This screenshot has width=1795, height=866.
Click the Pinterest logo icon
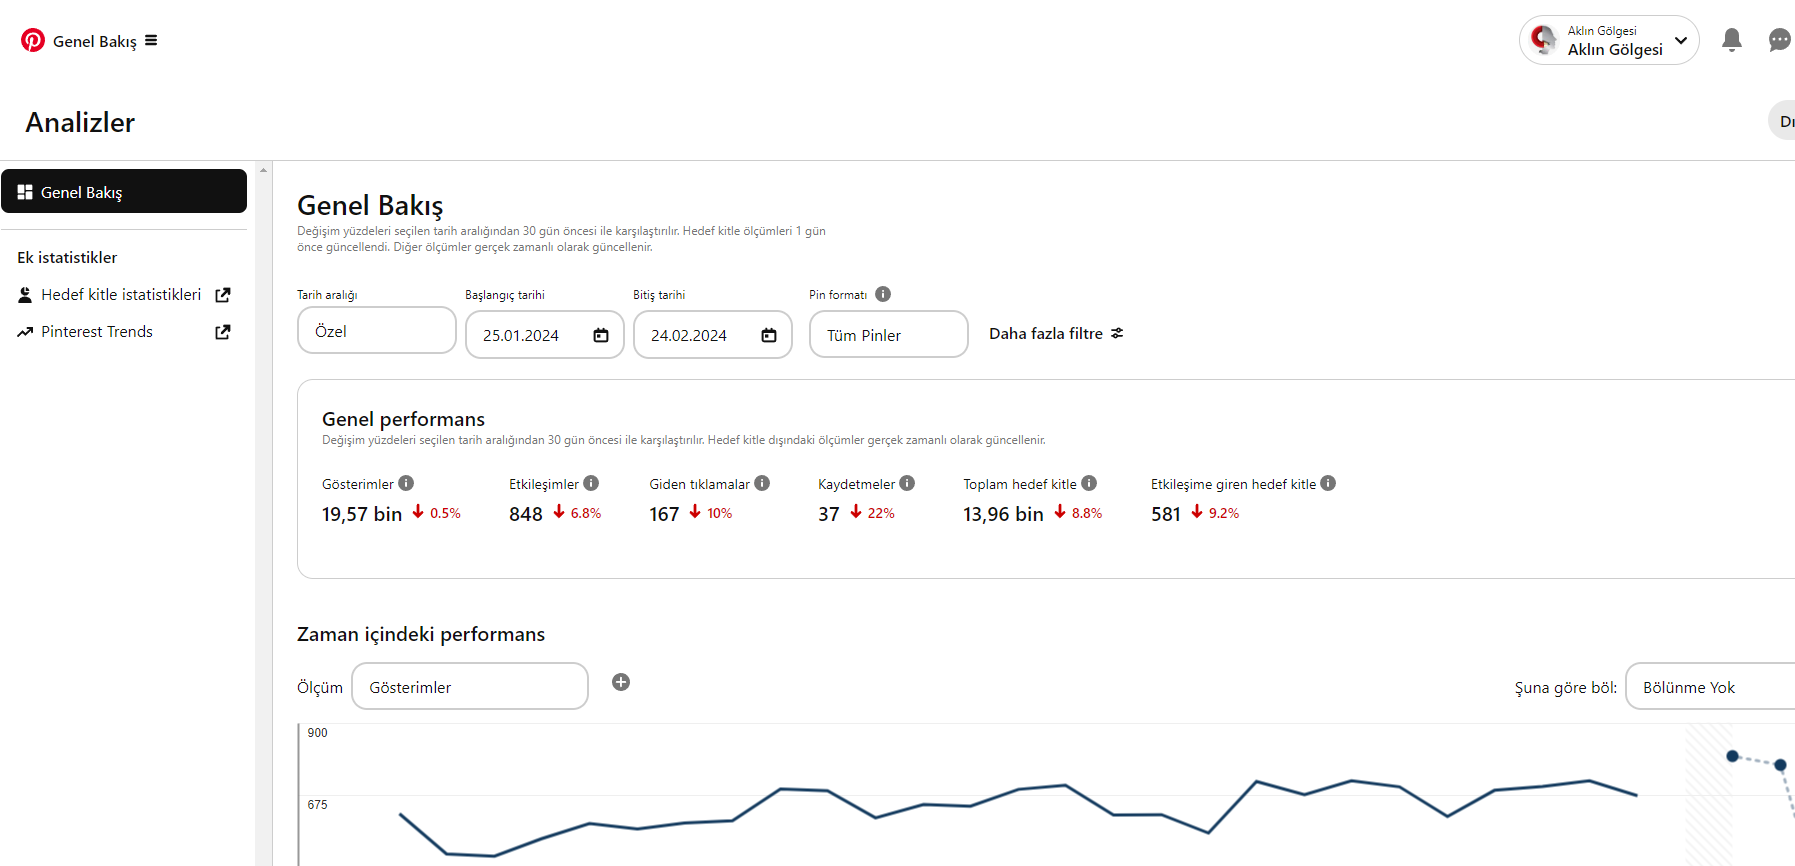(33, 40)
